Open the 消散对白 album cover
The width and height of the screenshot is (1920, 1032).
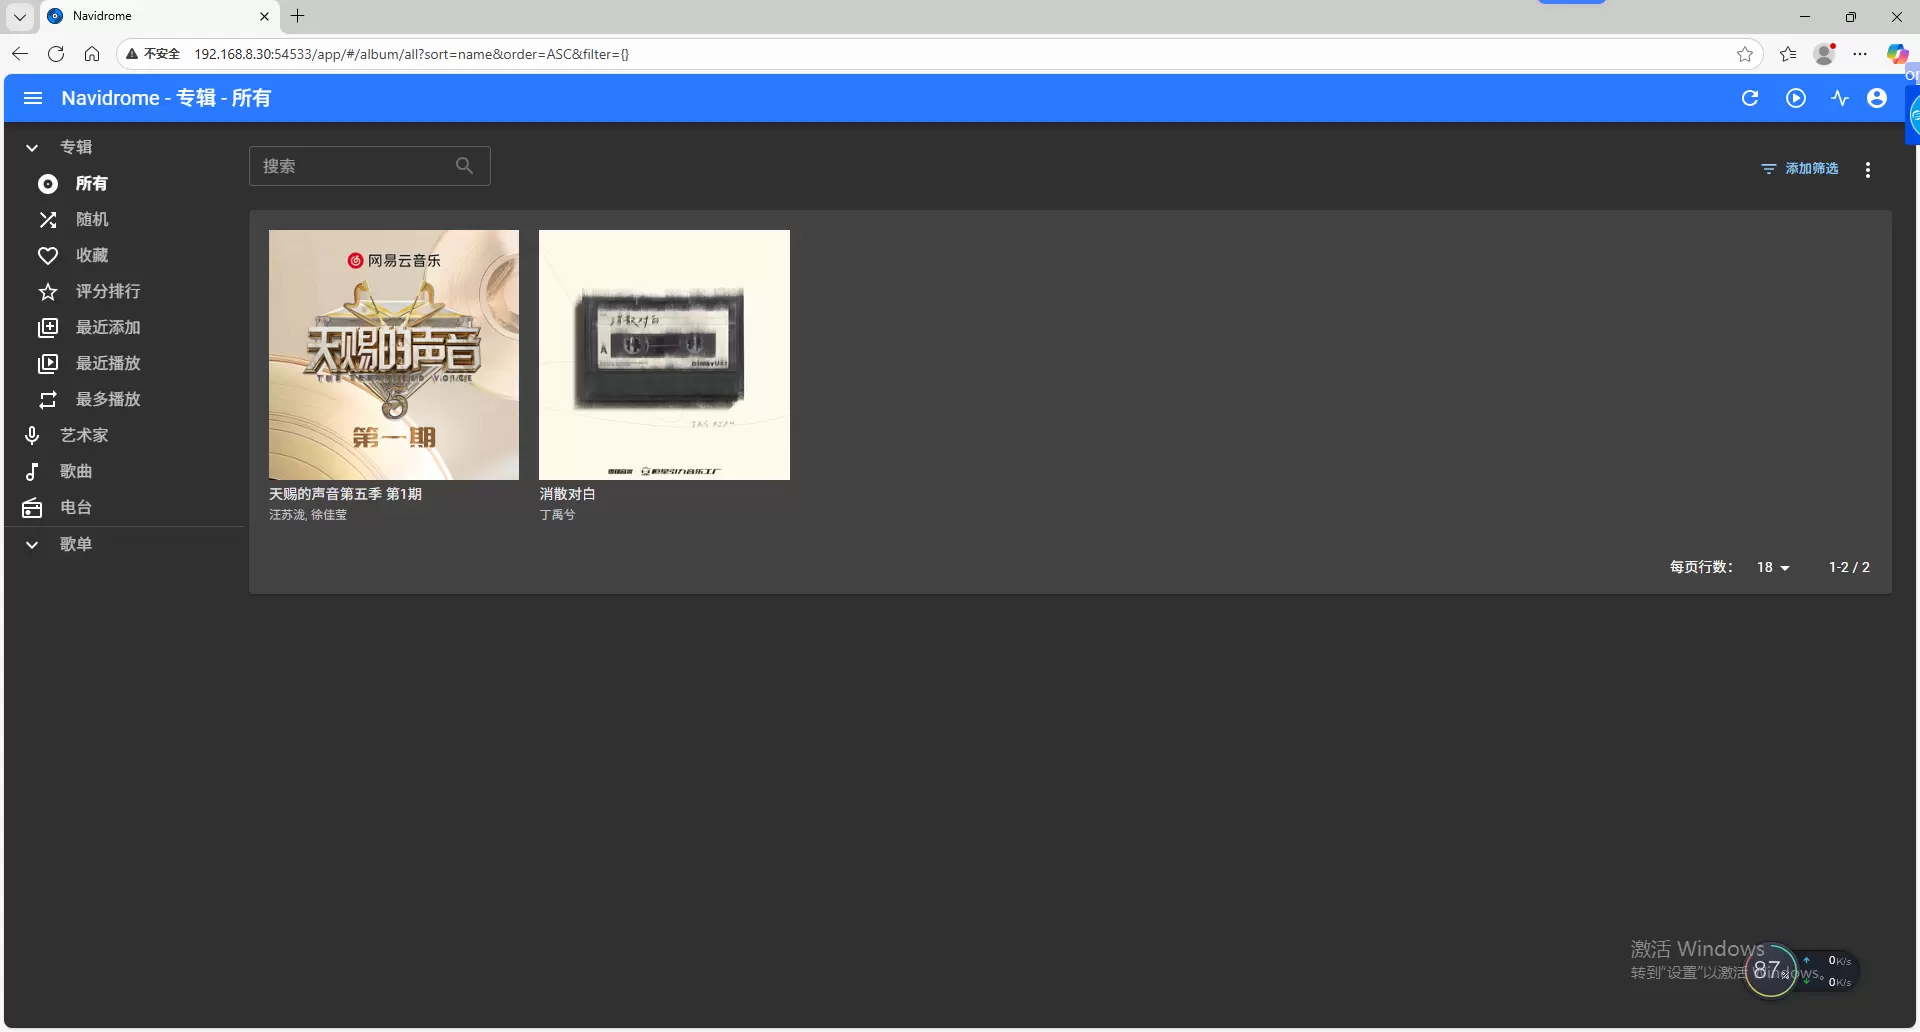[664, 355]
